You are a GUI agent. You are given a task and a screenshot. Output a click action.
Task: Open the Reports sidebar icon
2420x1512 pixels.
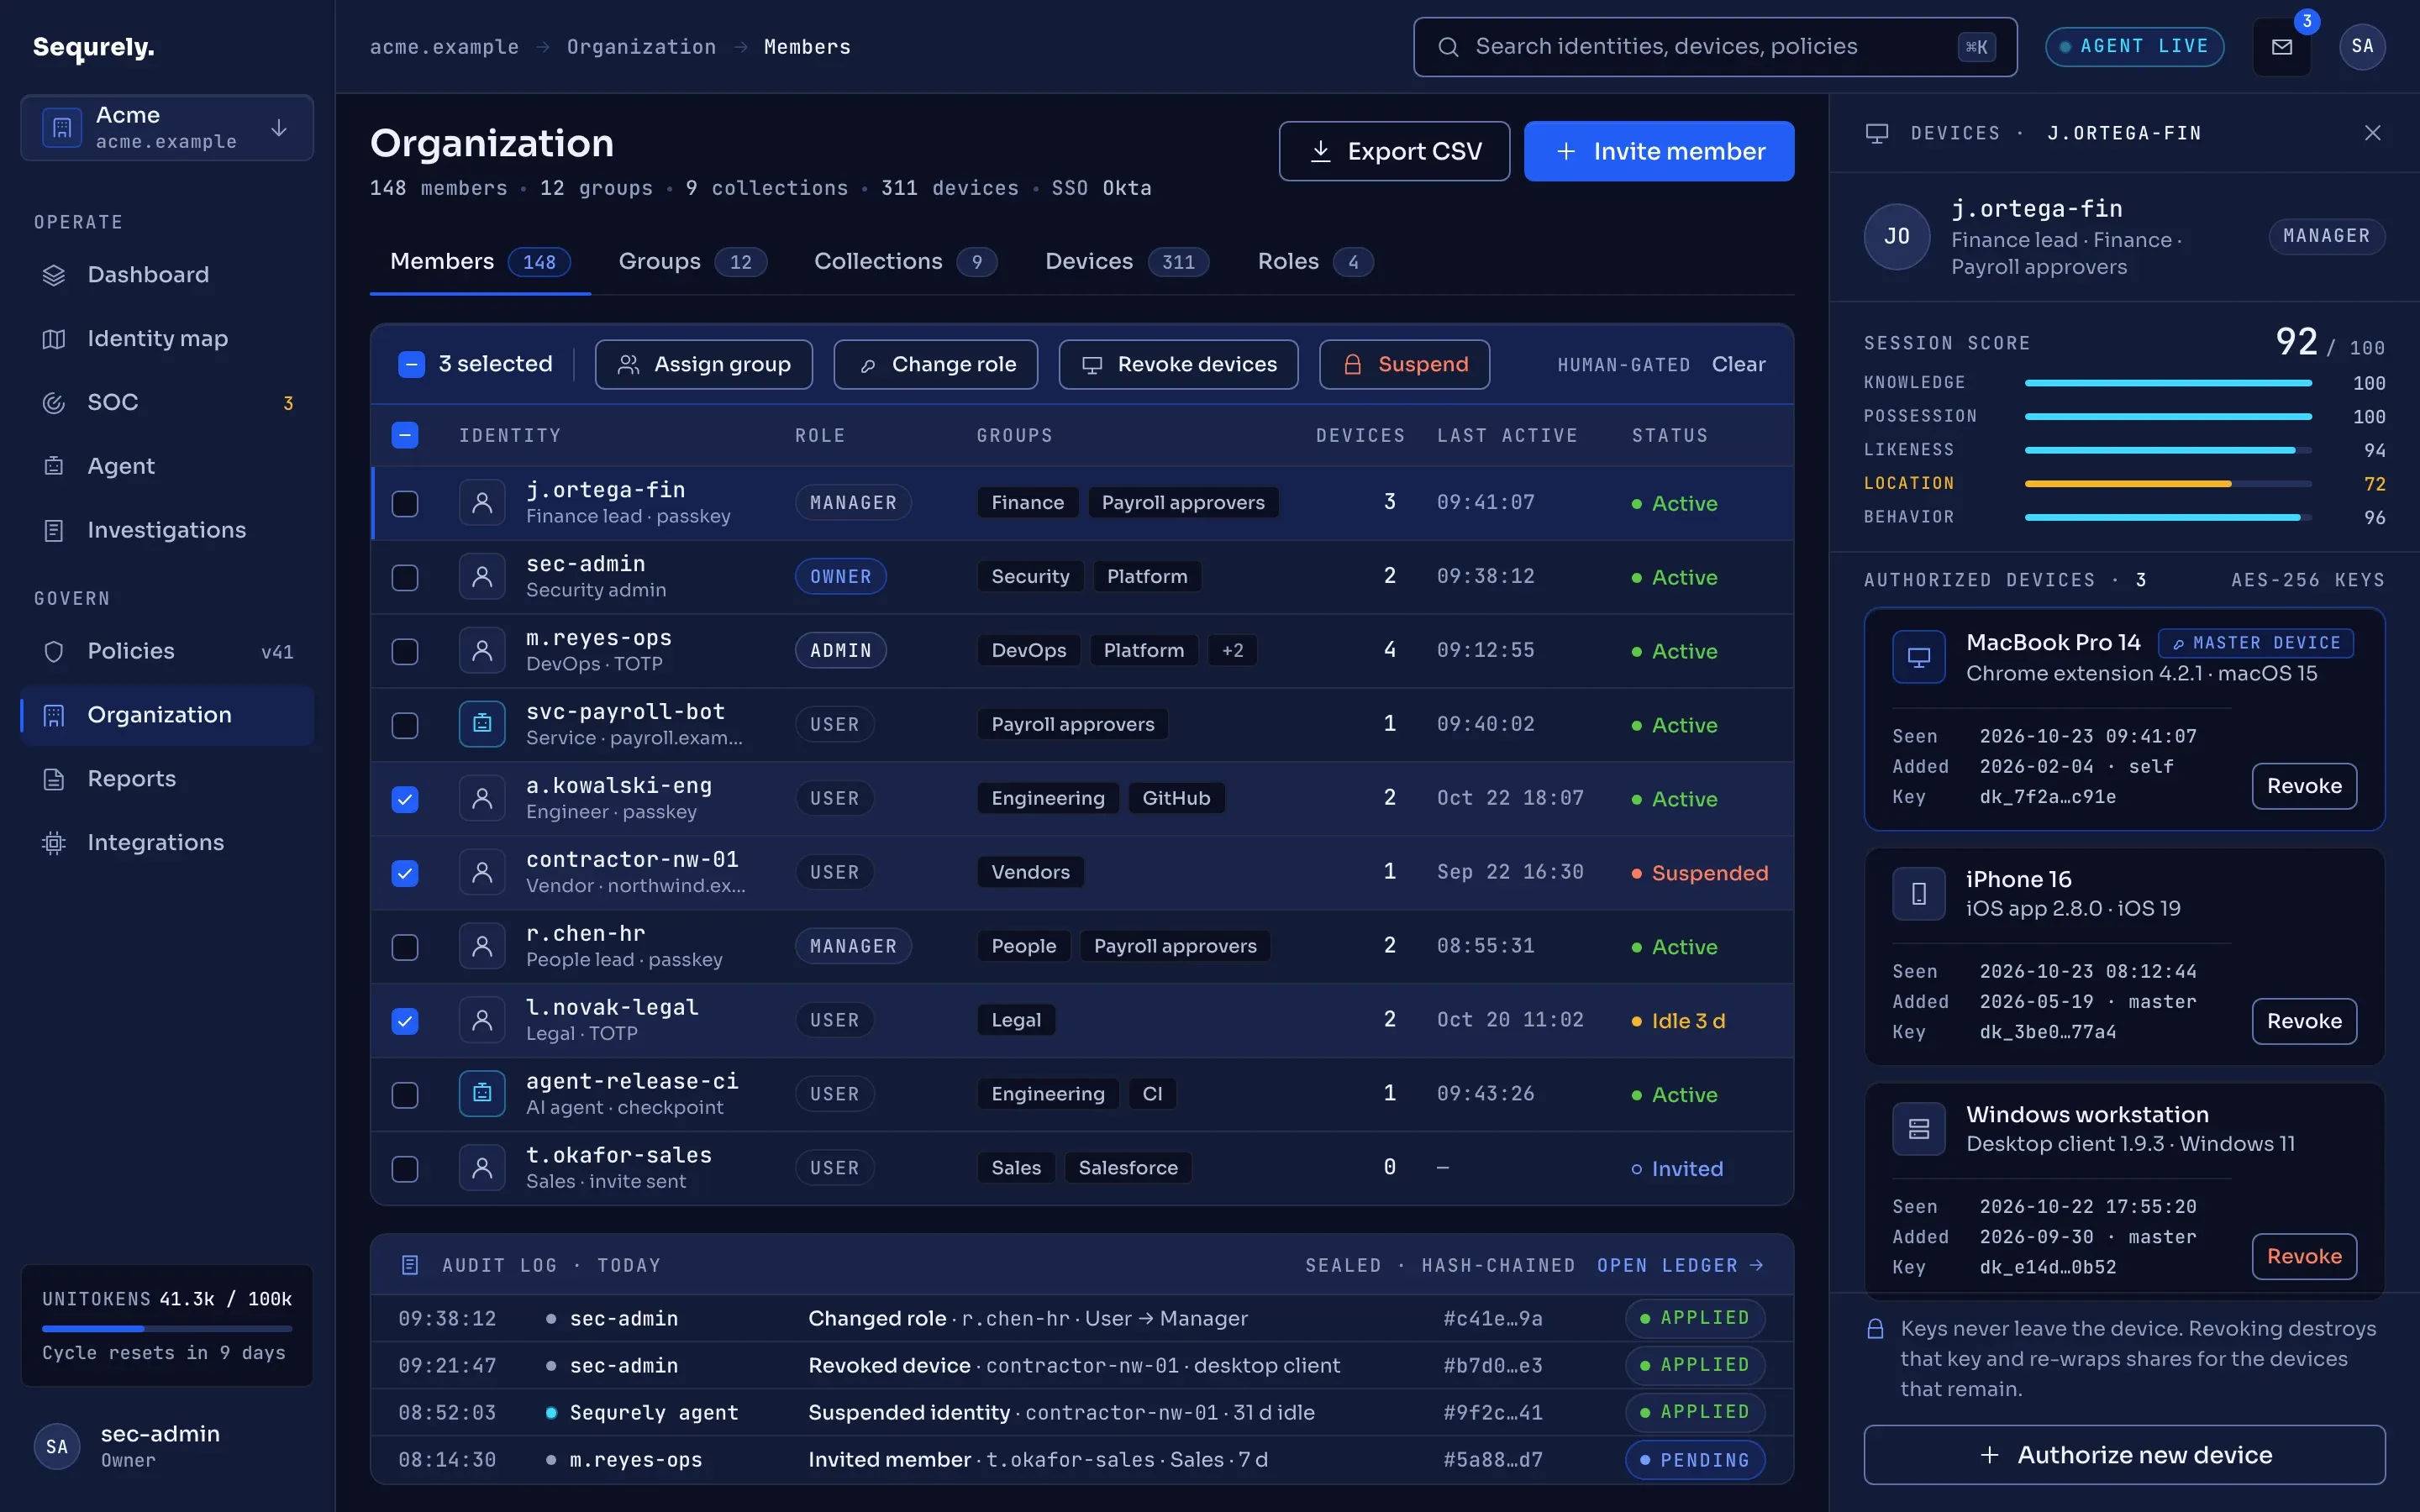pos(54,779)
